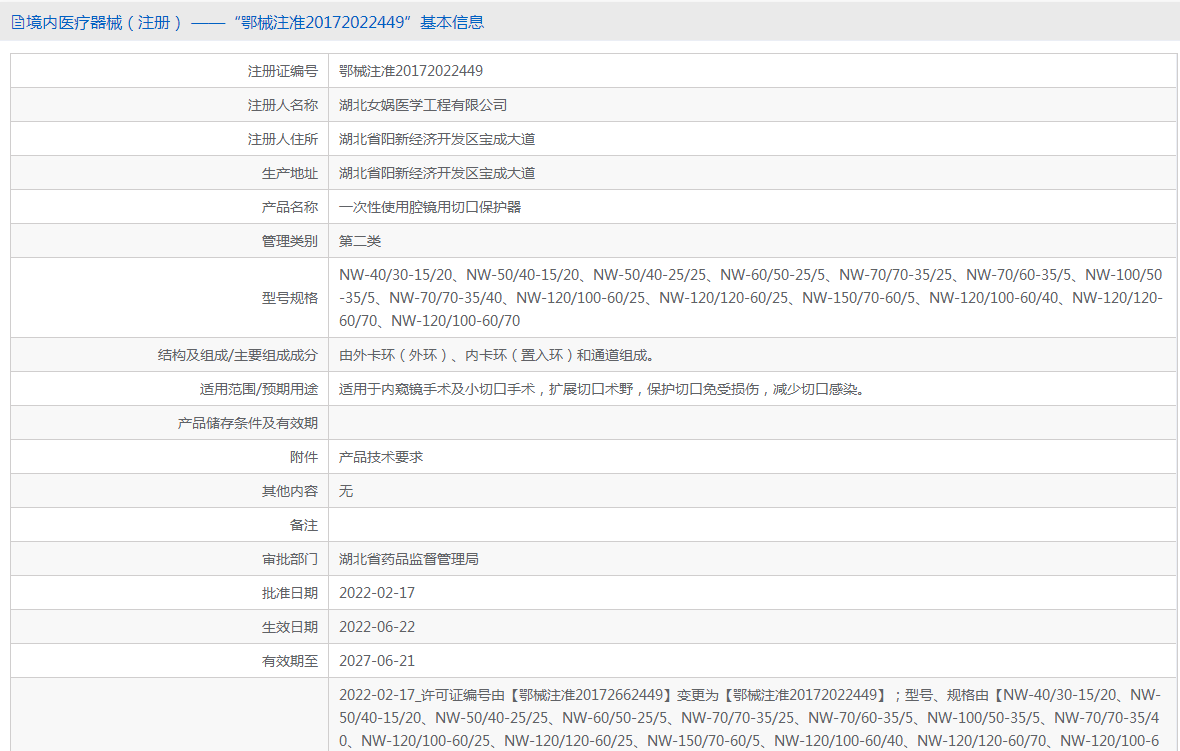Viewport: 1180px width, 751px height.
Task: Select the intended use text 适用于内窥镜手术及小切口手术
Action: 602,389
